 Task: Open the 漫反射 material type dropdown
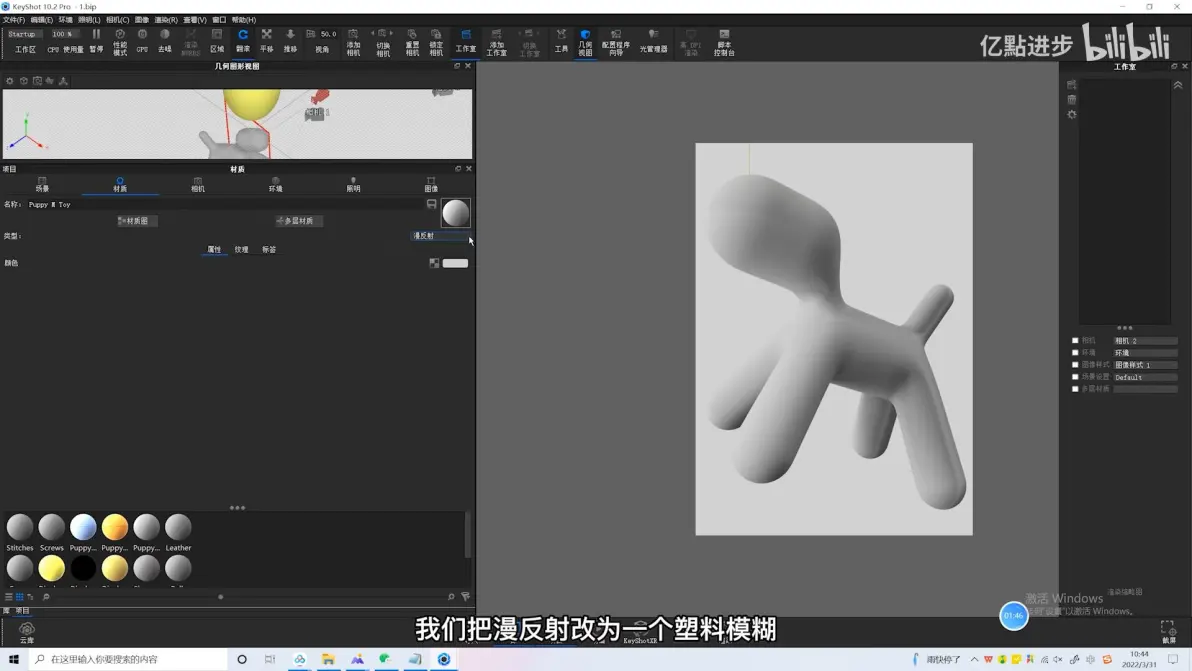tap(440, 236)
